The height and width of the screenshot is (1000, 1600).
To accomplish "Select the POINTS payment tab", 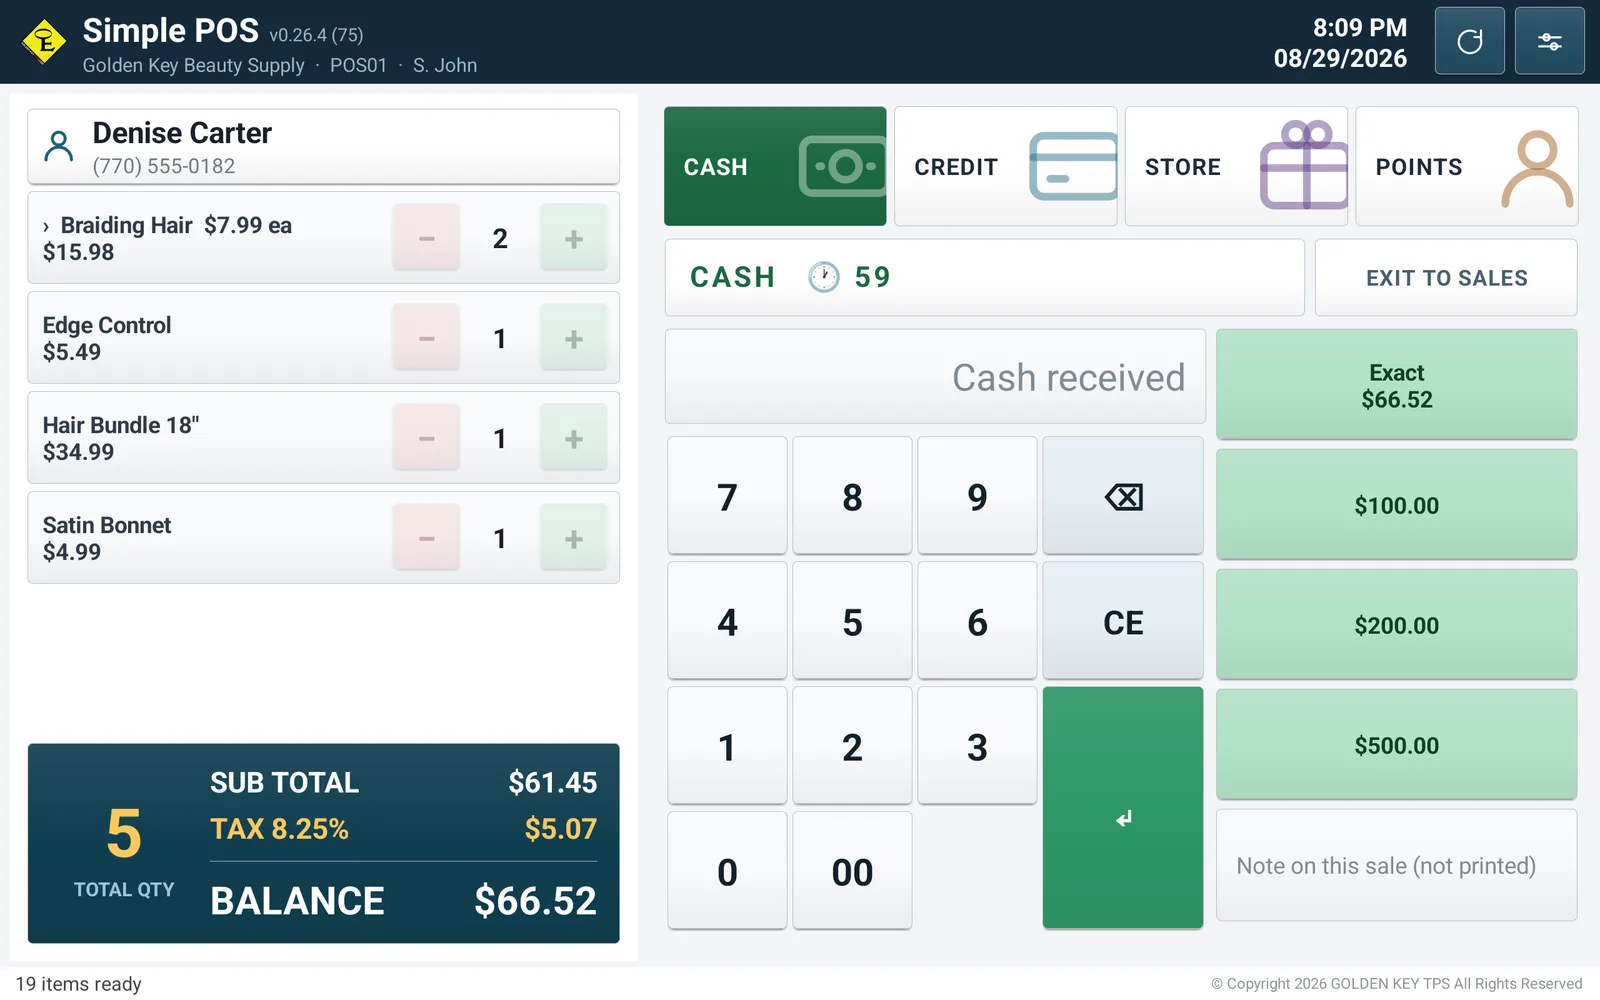I will [1467, 166].
